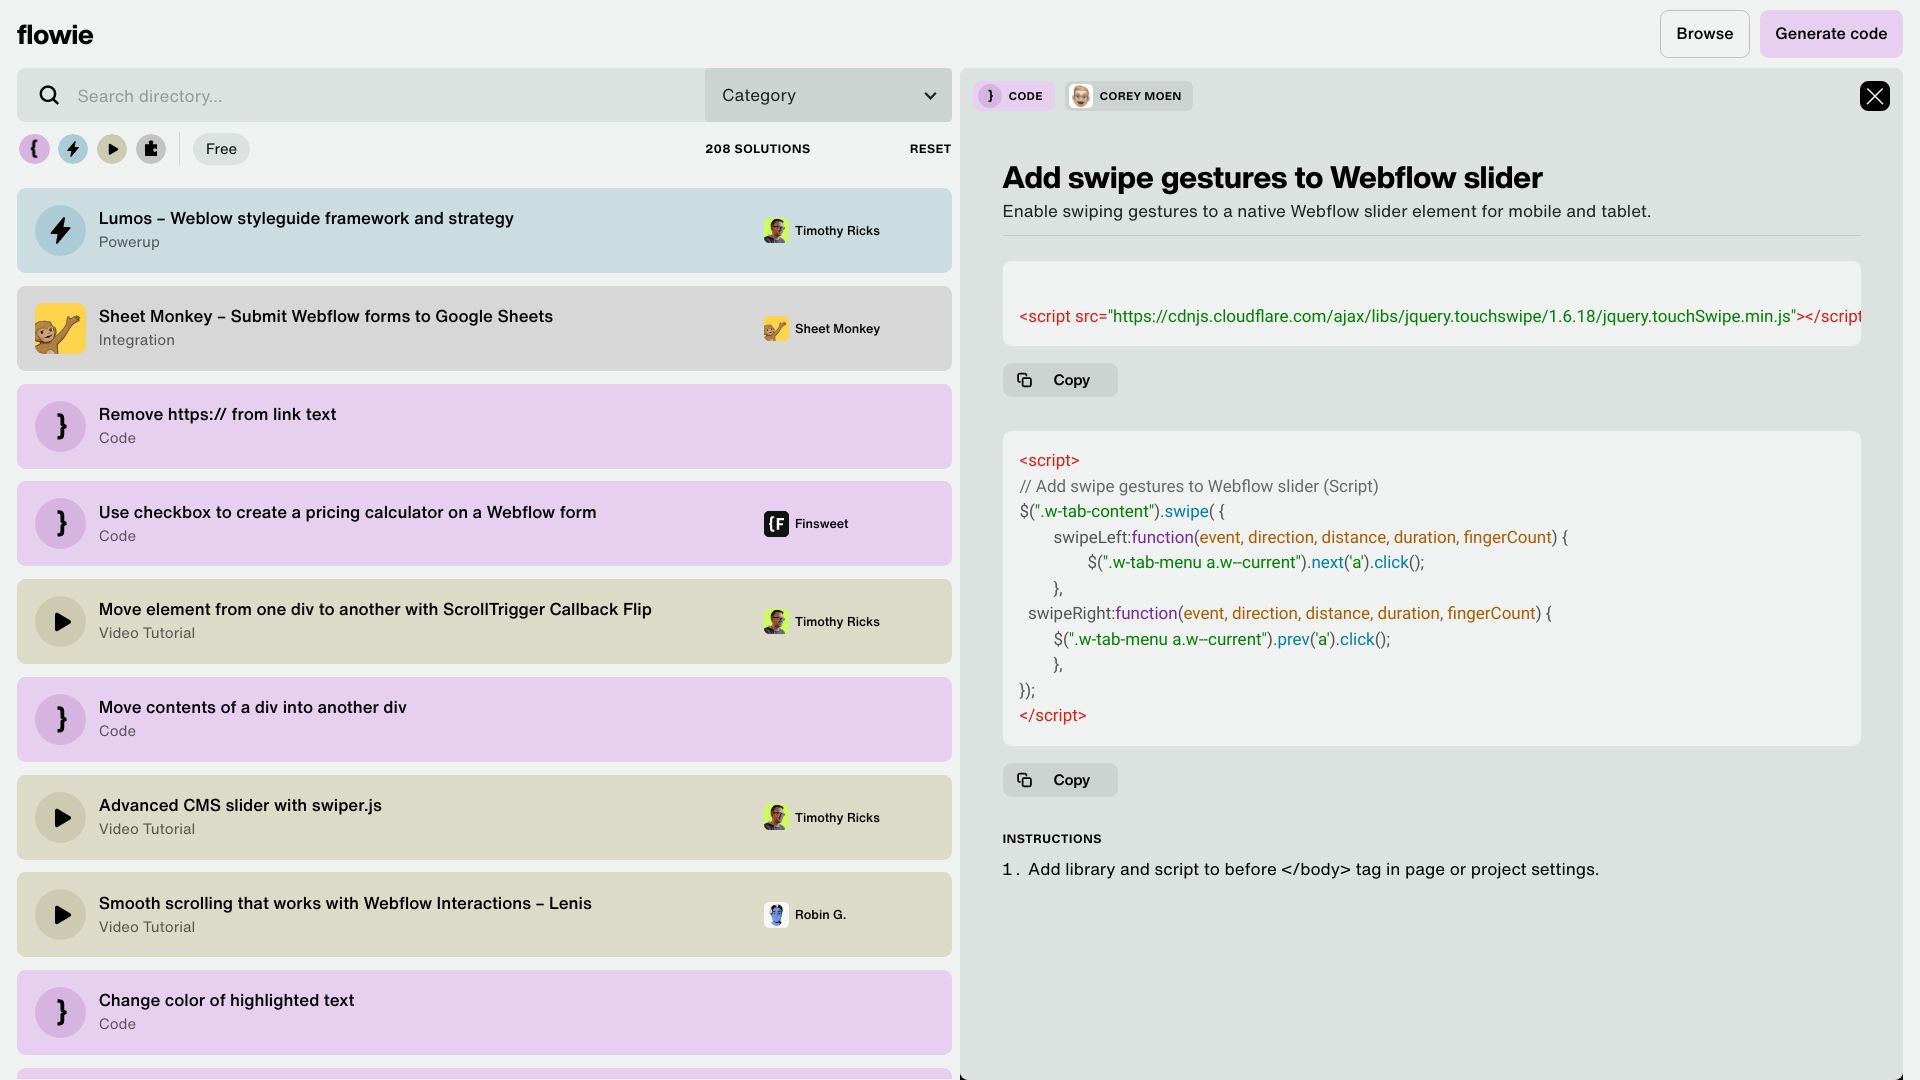Click the copy icon below swipe script

click(x=1024, y=780)
